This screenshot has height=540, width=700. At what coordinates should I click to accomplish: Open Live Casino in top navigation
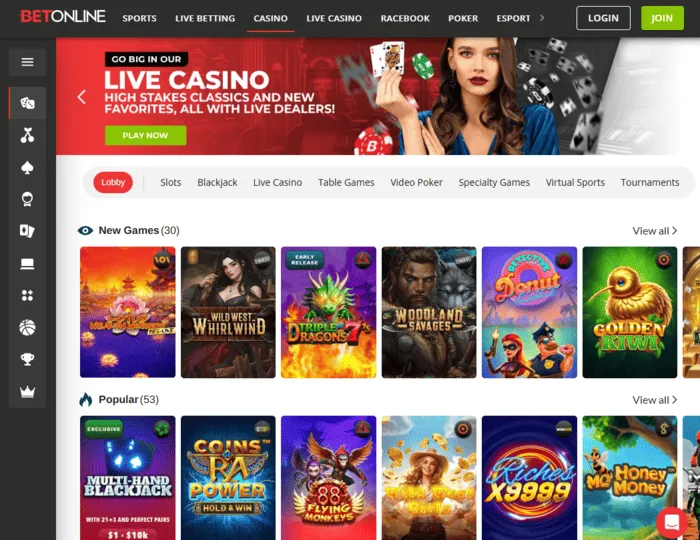pyautogui.click(x=334, y=18)
